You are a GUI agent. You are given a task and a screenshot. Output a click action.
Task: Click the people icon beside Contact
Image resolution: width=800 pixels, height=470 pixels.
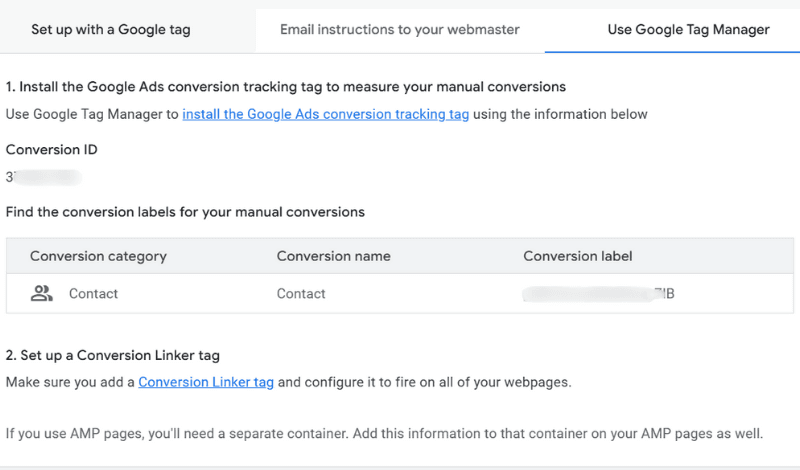coord(41,294)
